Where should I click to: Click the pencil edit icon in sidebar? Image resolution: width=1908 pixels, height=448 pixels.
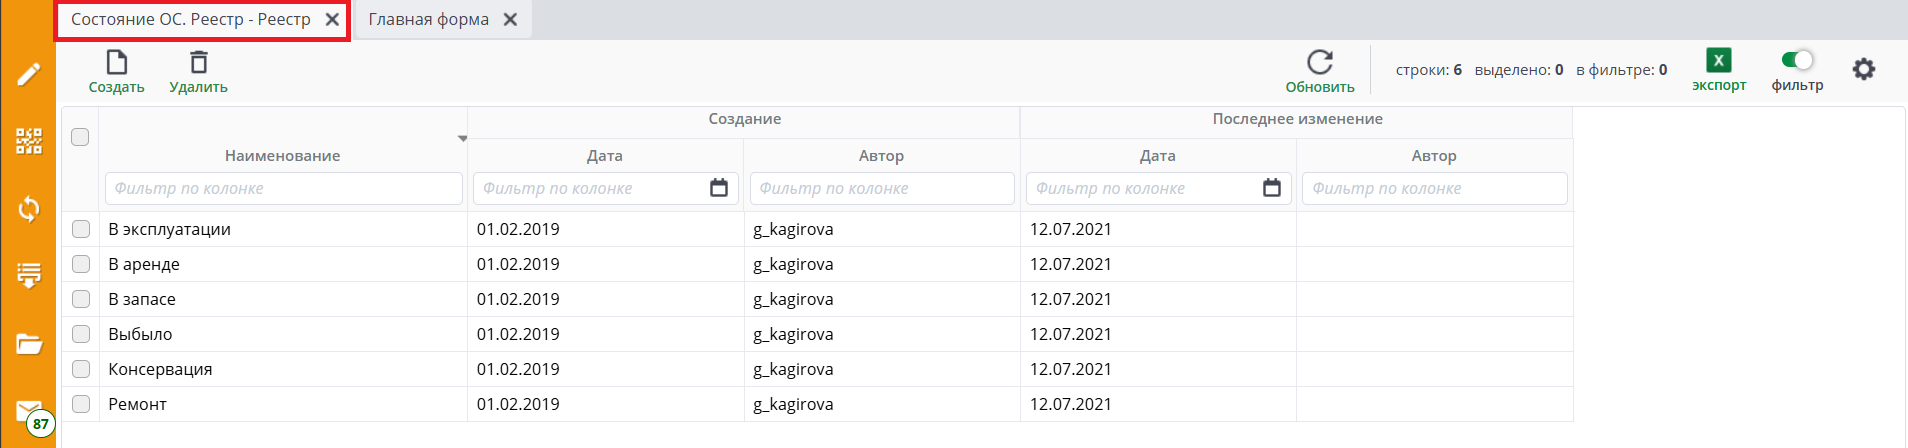29,74
